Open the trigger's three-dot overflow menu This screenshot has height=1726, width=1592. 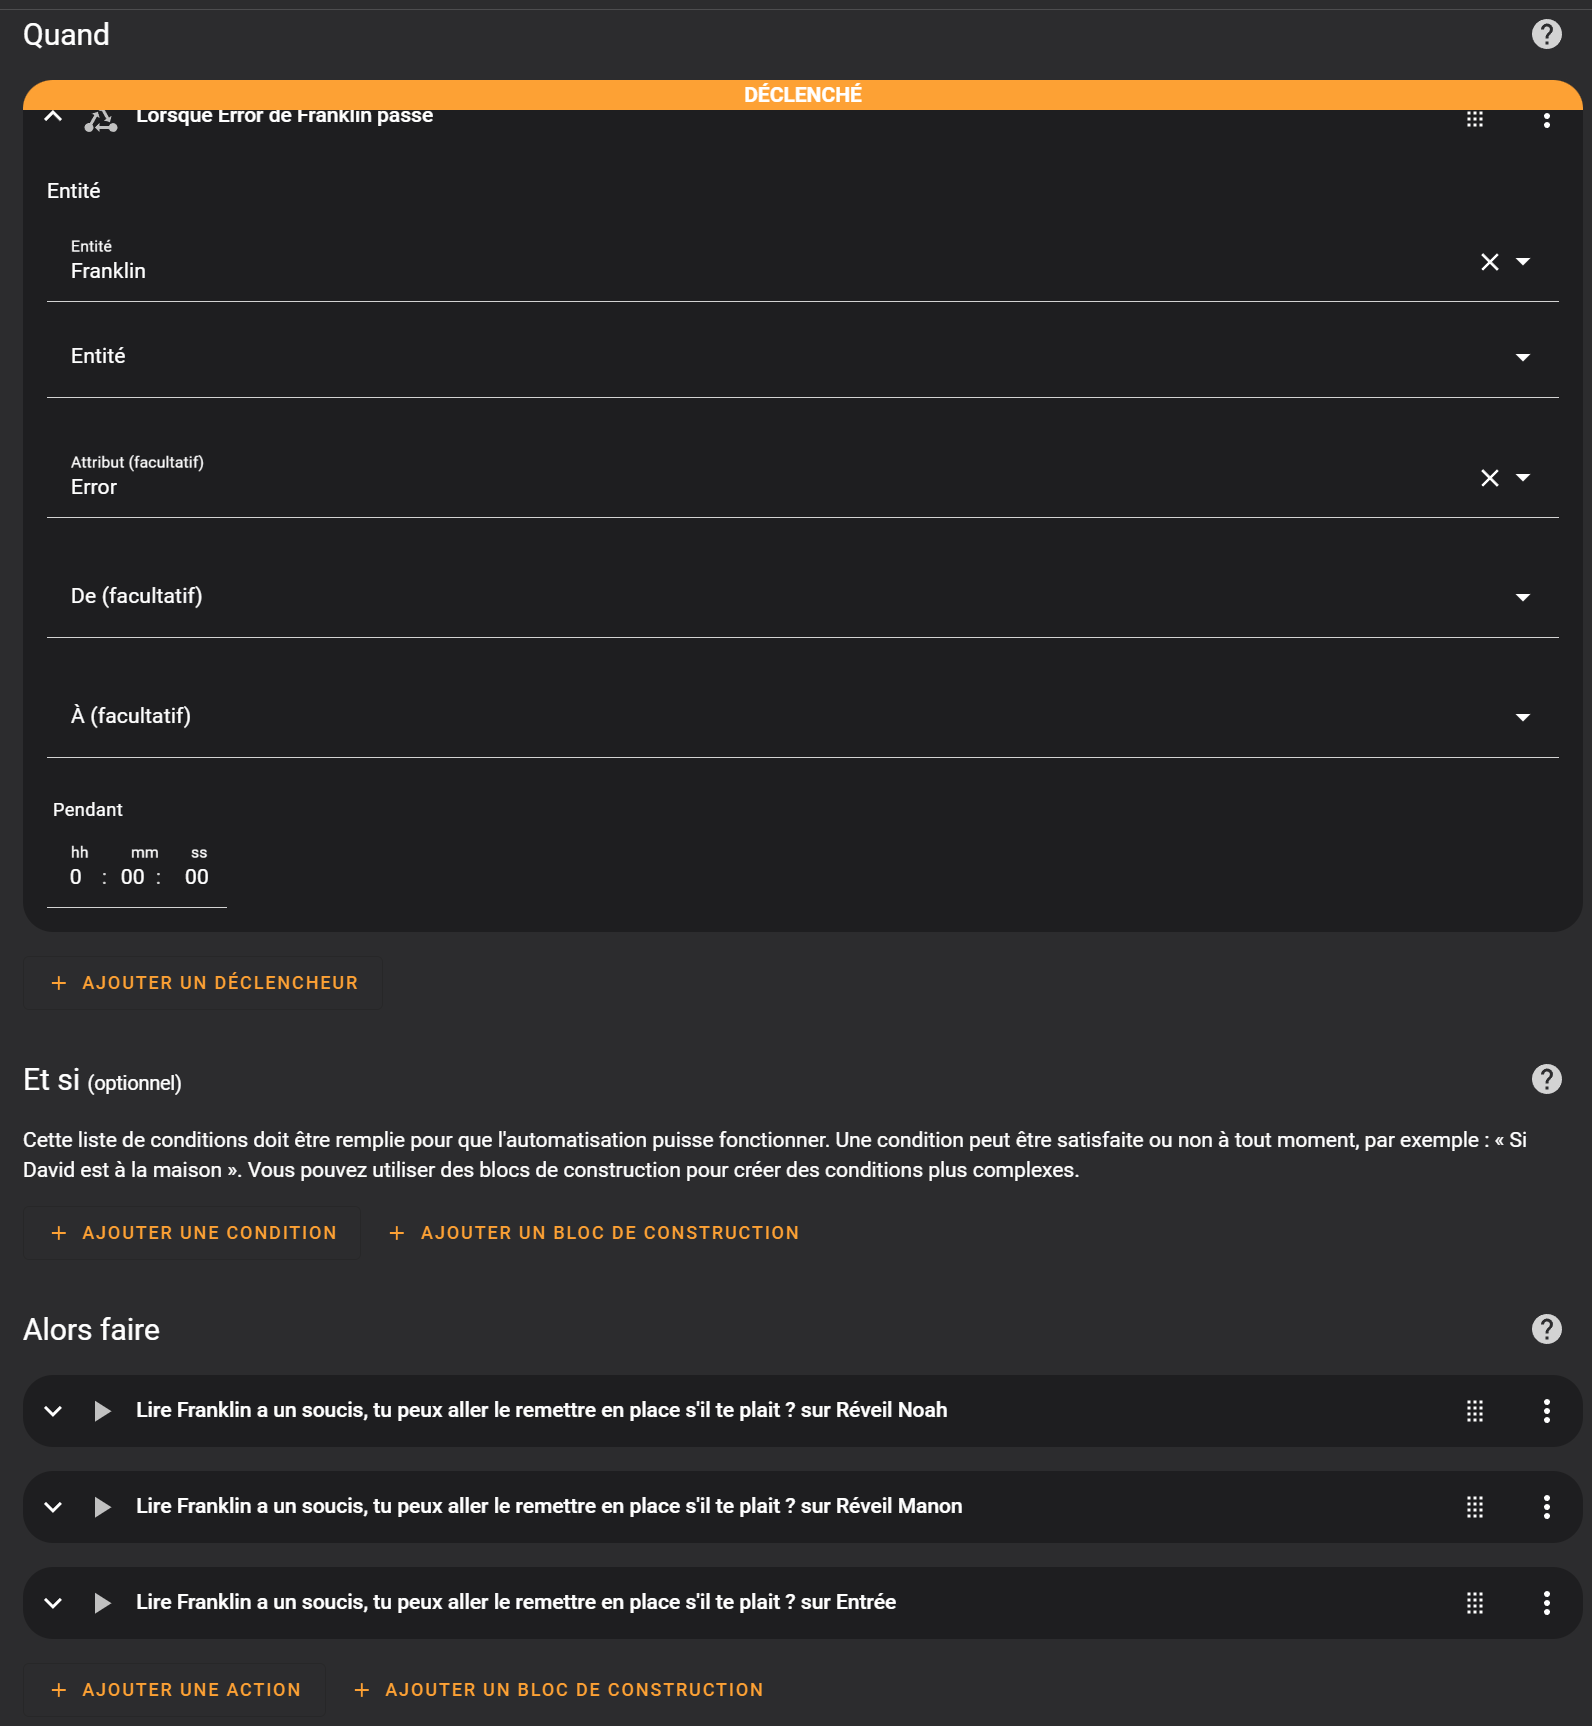pos(1546,120)
